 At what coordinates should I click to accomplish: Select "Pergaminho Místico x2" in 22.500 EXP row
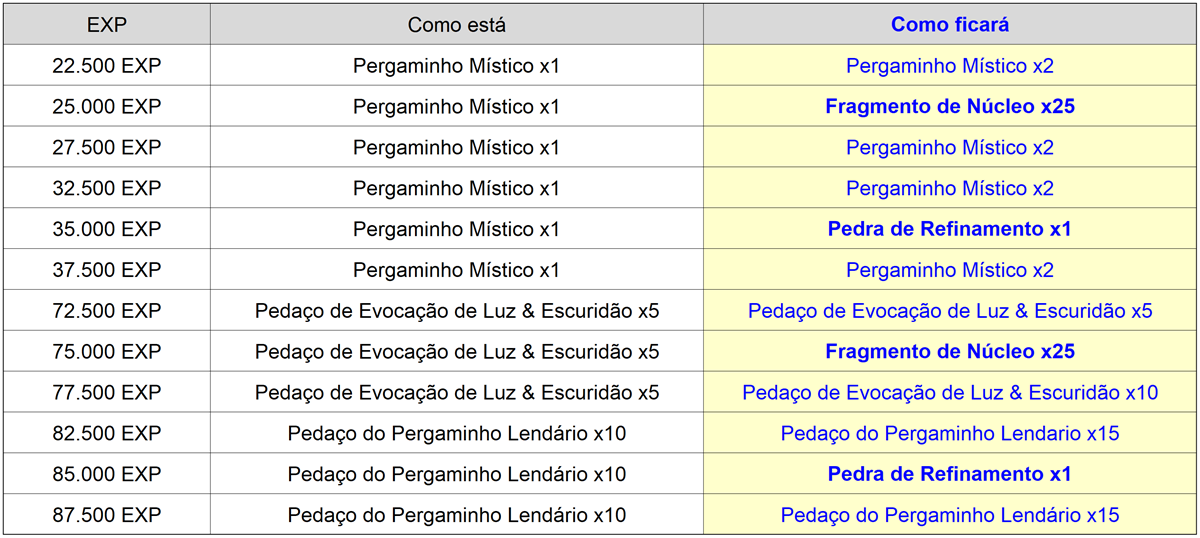[x=949, y=66]
